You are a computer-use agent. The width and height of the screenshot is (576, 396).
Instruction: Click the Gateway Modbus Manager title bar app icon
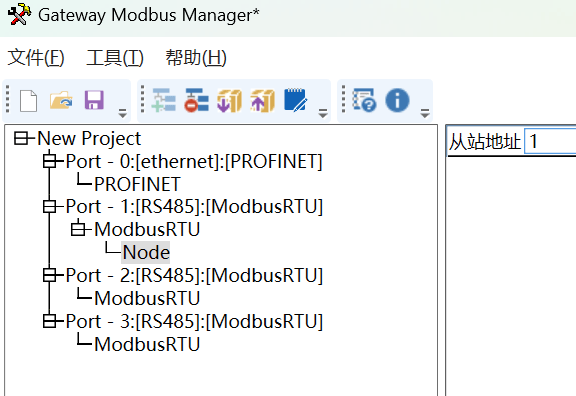point(19,15)
